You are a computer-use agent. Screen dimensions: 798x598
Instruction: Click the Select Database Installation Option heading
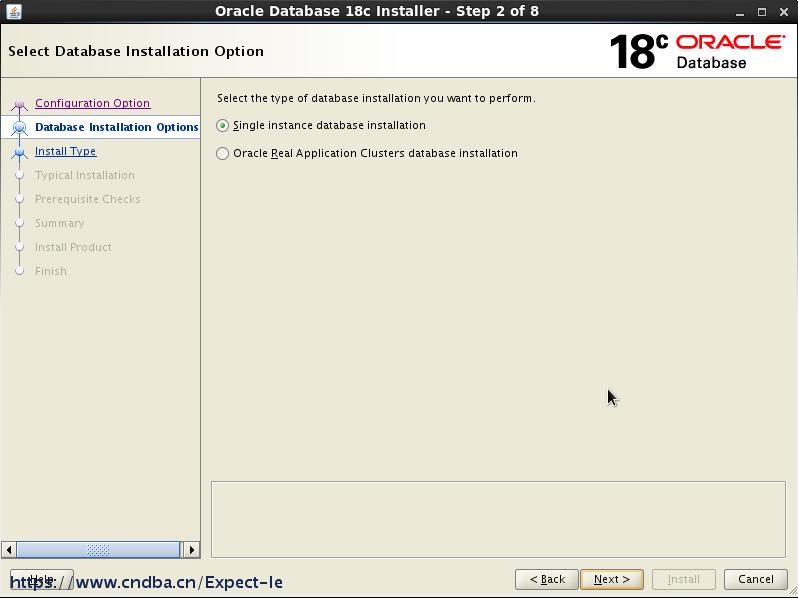[x=136, y=51]
